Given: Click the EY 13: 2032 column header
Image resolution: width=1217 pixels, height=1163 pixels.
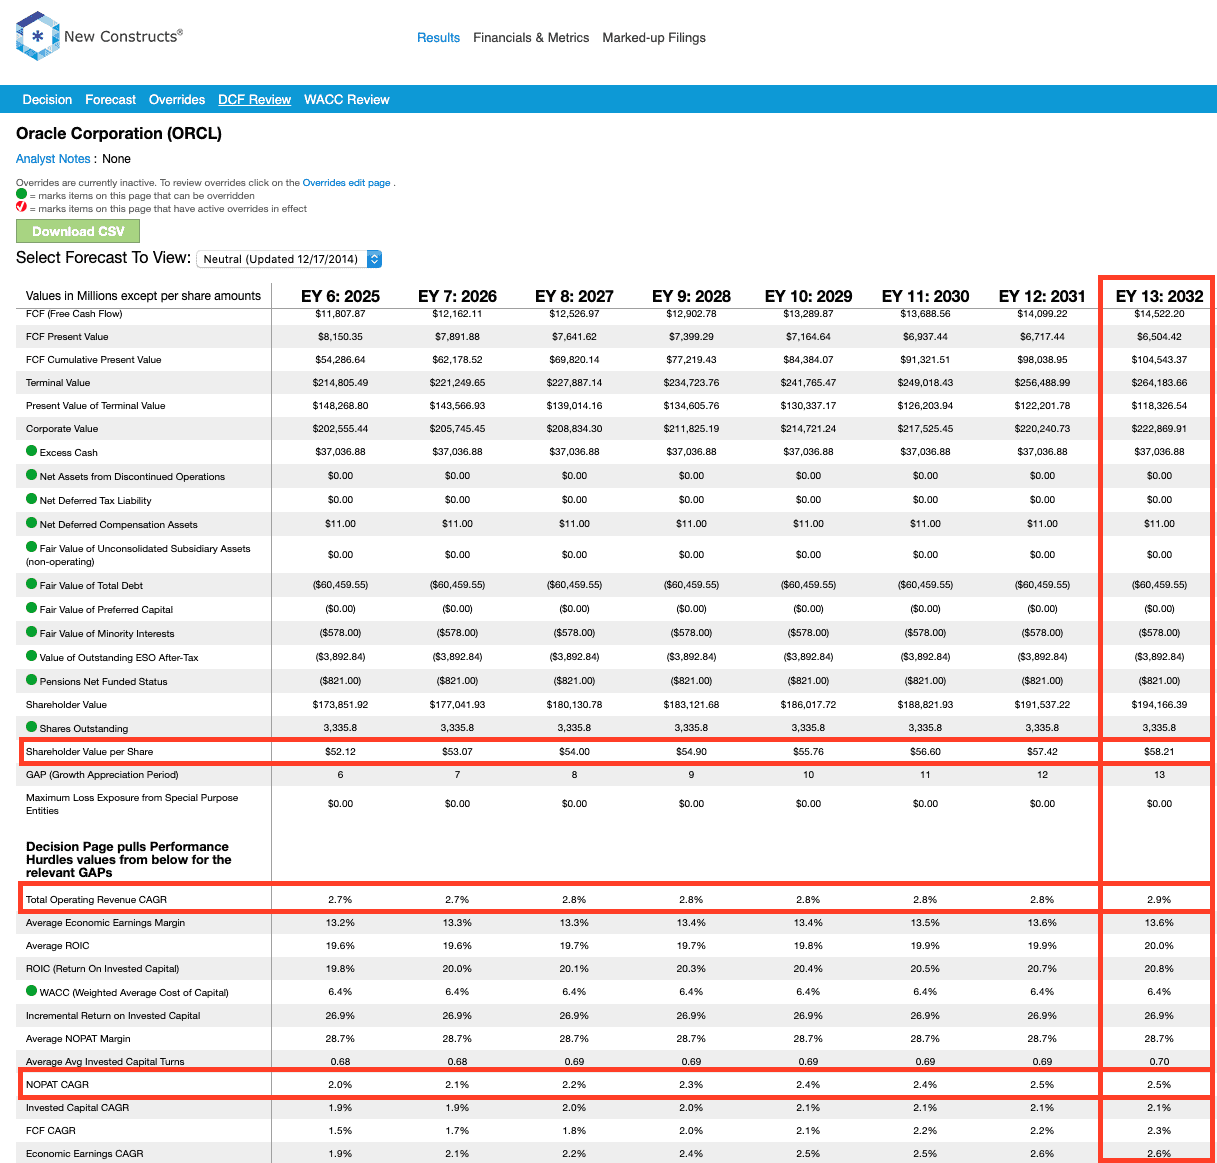Looking at the screenshot, I should [1159, 296].
